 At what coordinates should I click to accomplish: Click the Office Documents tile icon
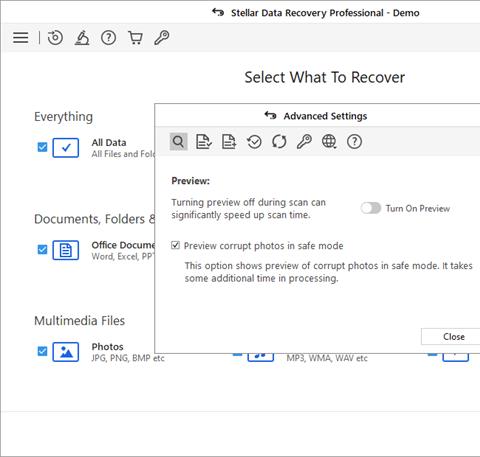point(66,250)
